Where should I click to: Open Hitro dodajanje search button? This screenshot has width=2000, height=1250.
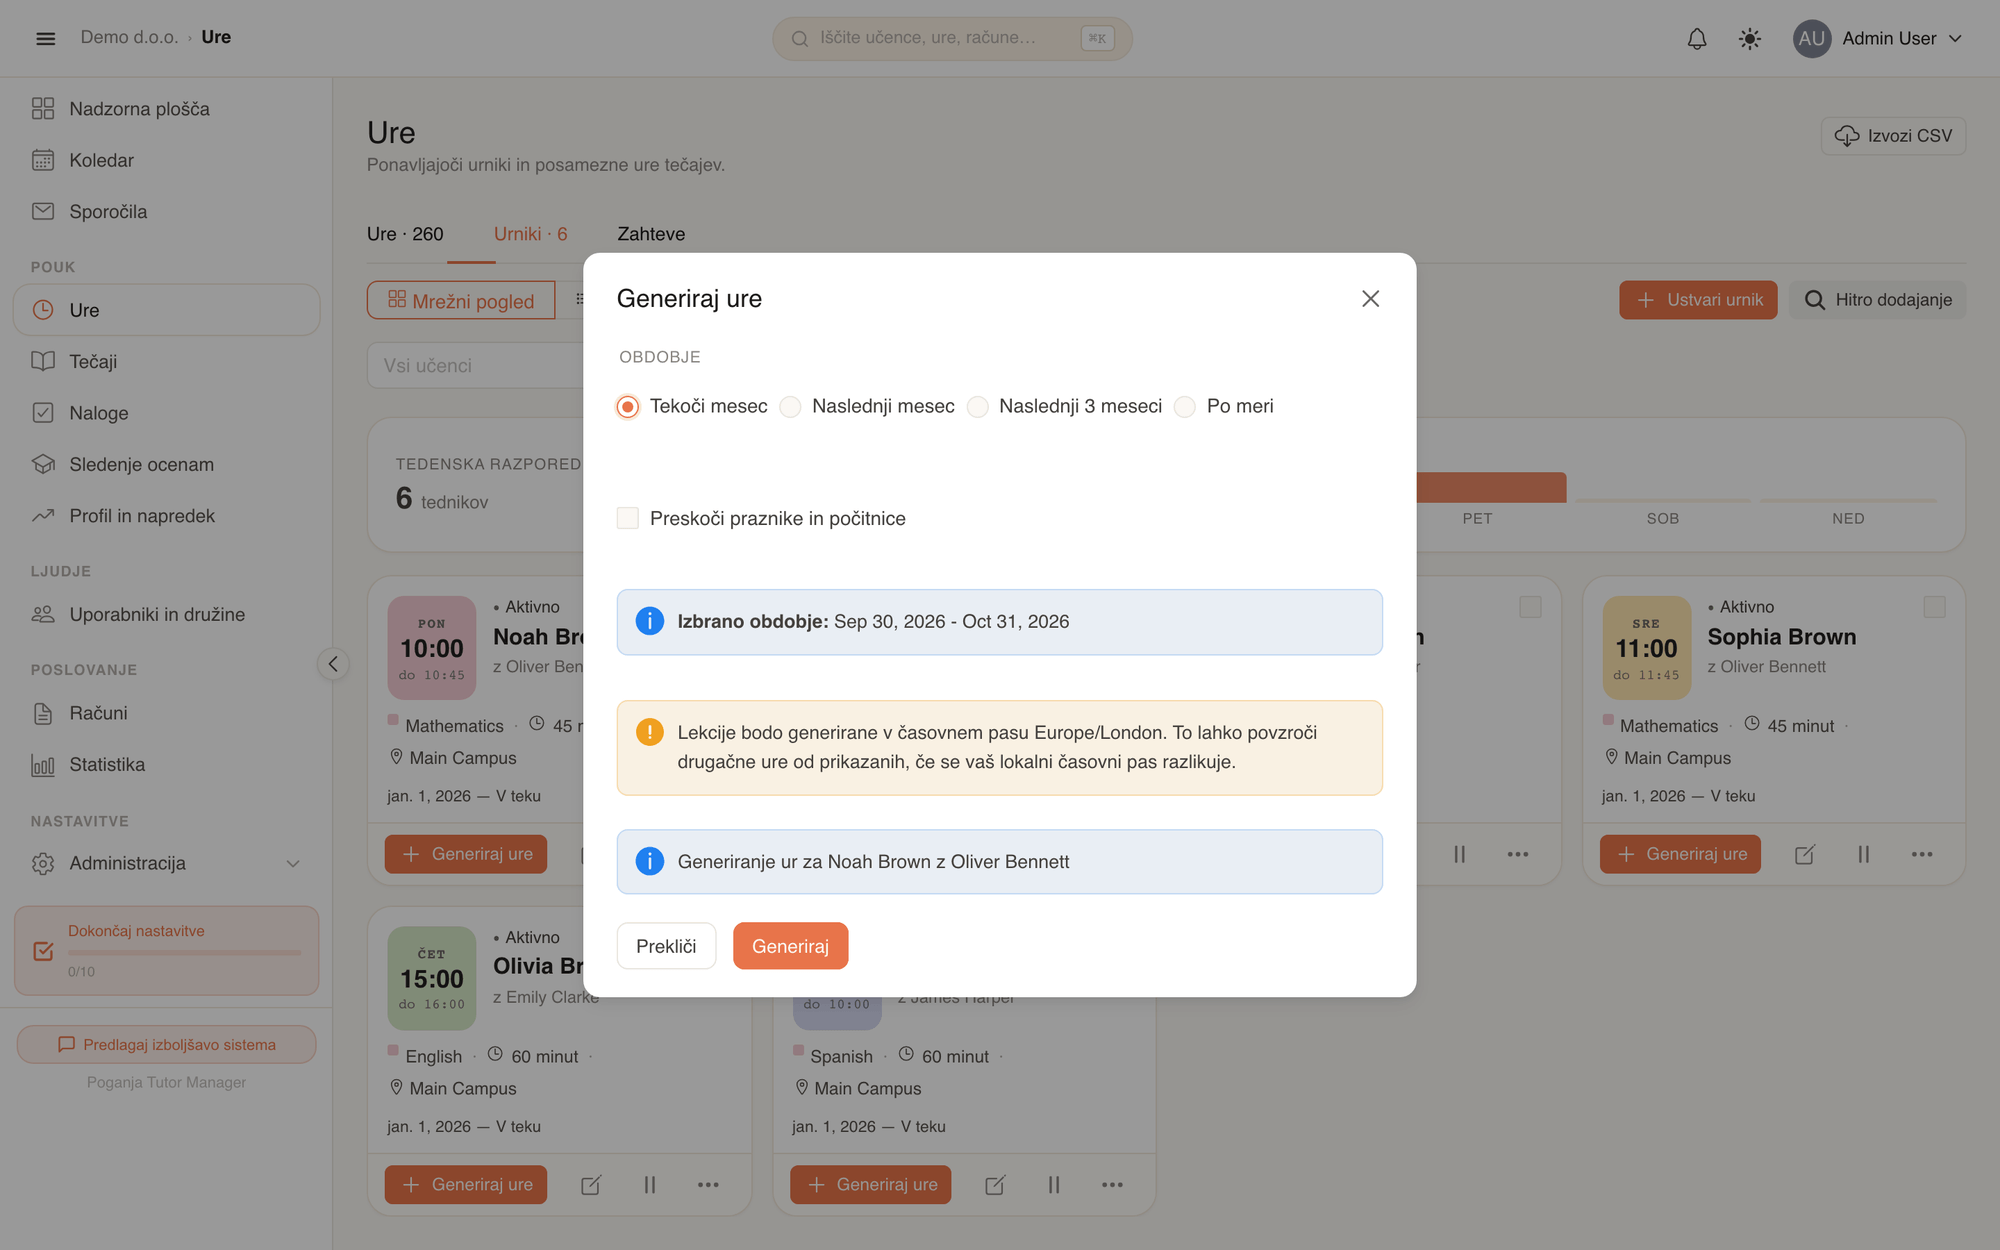pyautogui.click(x=1877, y=300)
